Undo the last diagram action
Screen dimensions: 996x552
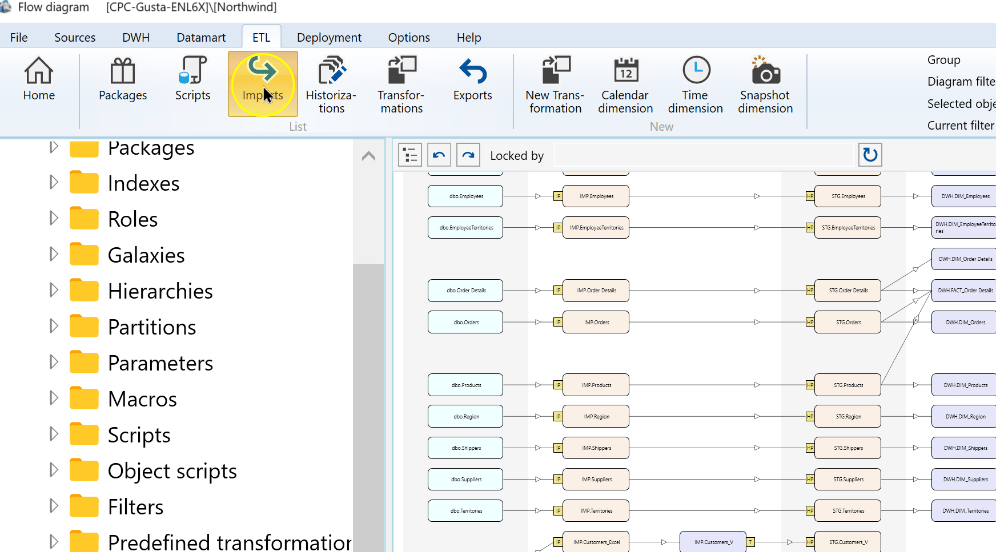(439, 155)
